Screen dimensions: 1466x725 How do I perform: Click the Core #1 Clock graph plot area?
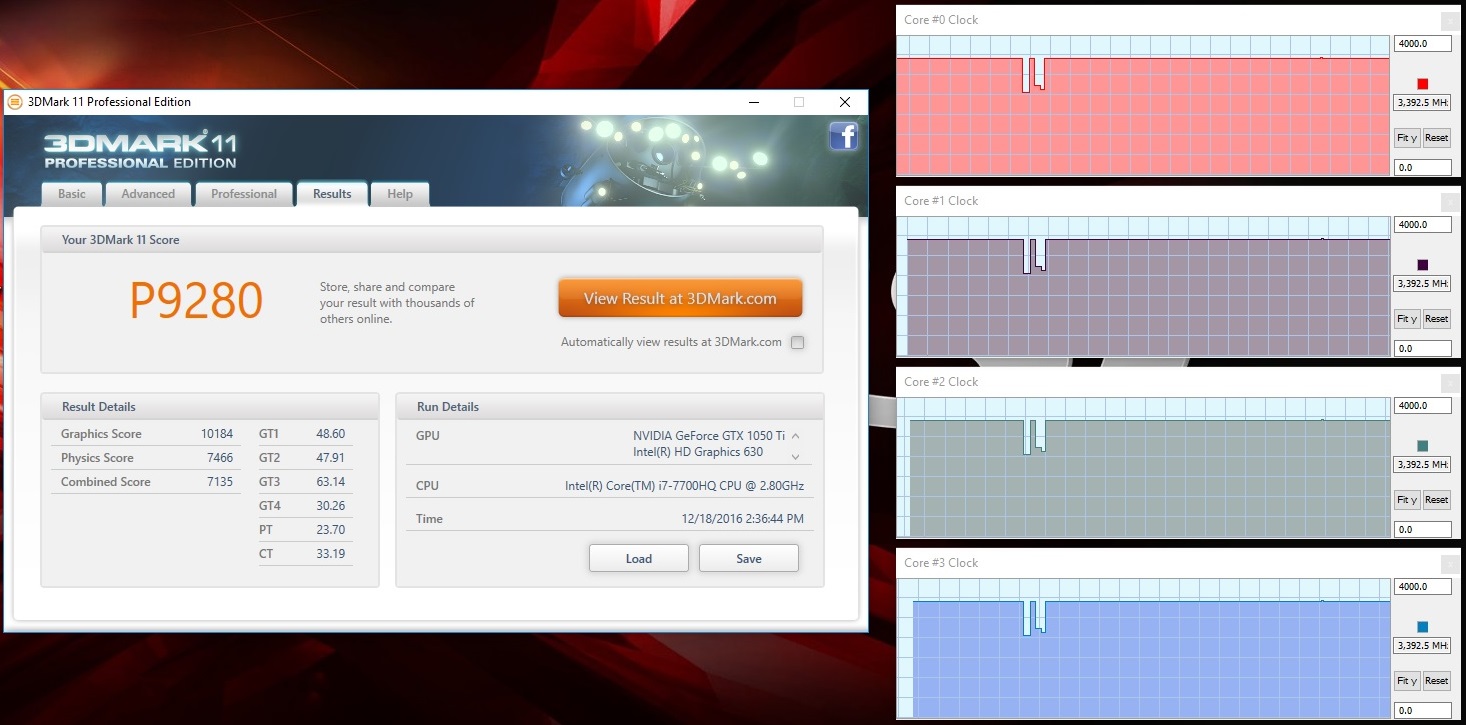[1143, 287]
